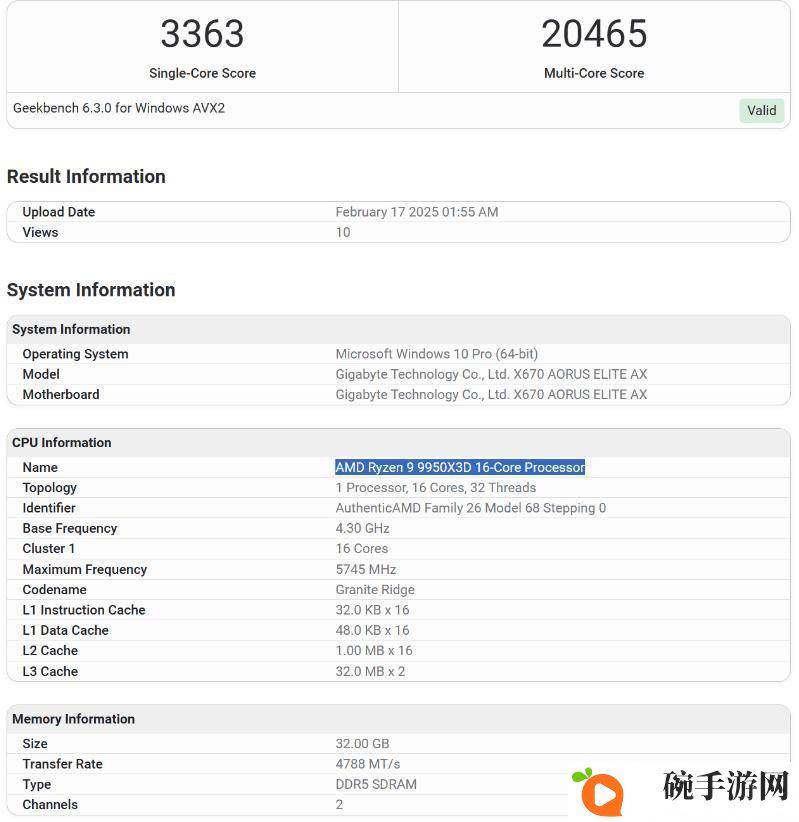Click highlighted AMD Ryzen 9 9950X3D processor name
Image resolution: width=799 pixels, height=822 pixels.
pyautogui.click(x=460, y=467)
